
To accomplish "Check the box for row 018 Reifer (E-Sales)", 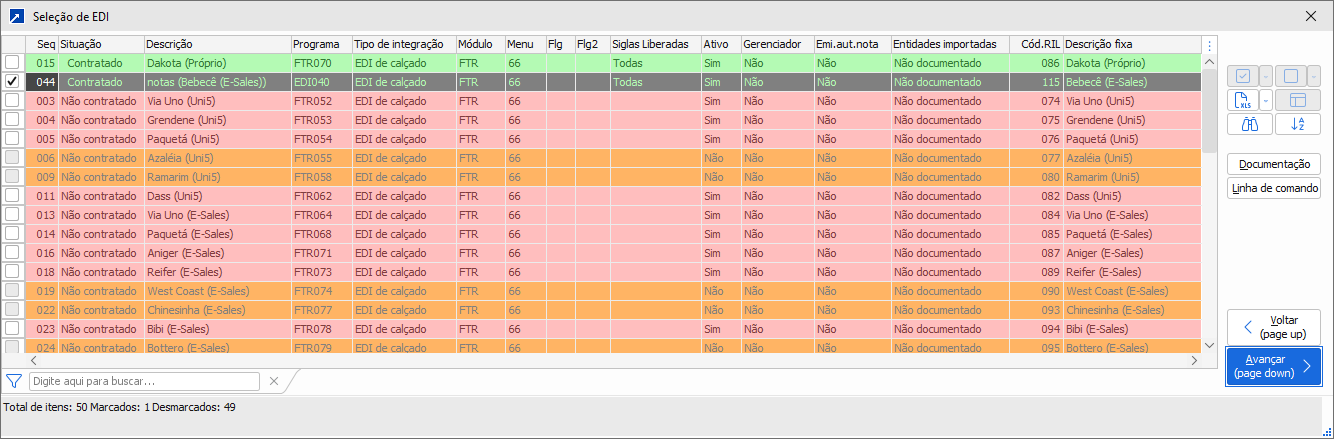I will coord(12,271).
